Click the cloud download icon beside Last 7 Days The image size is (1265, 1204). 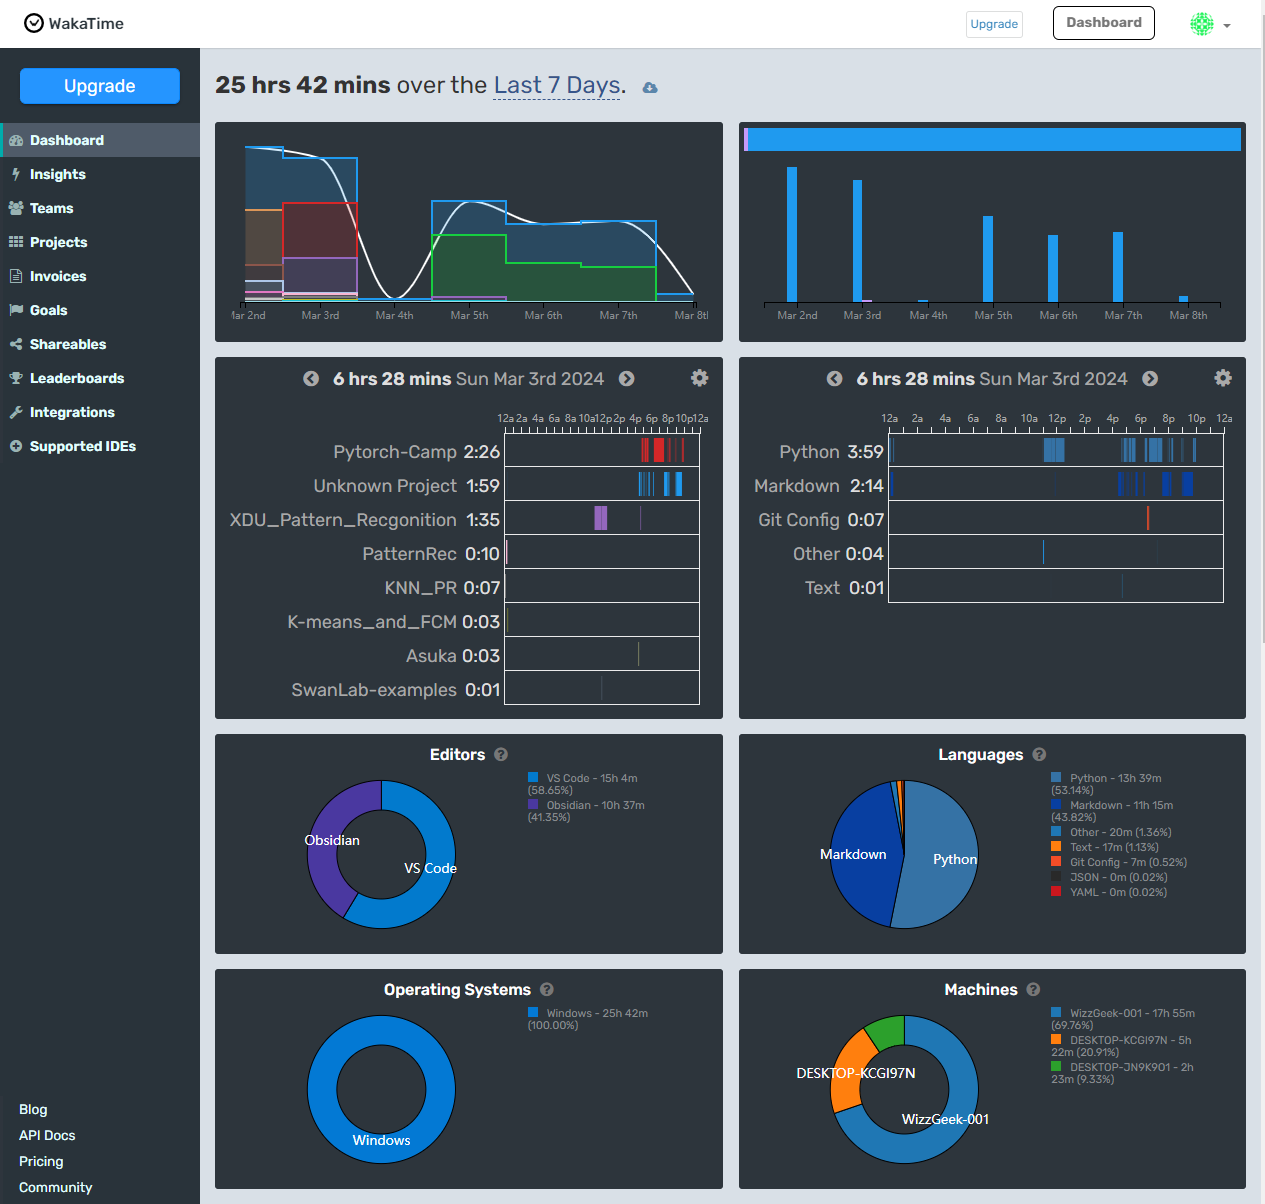point(650,88)
